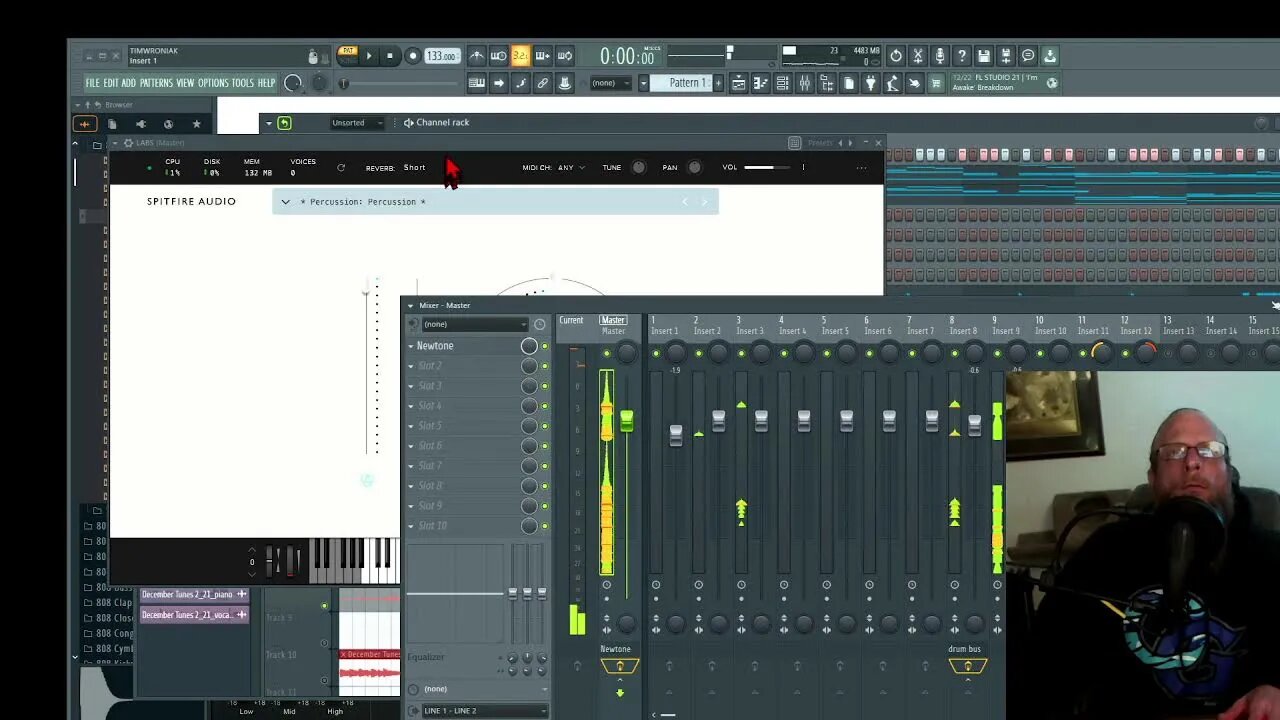
Task: Mute the Master track LED
Action: (606, 354)
